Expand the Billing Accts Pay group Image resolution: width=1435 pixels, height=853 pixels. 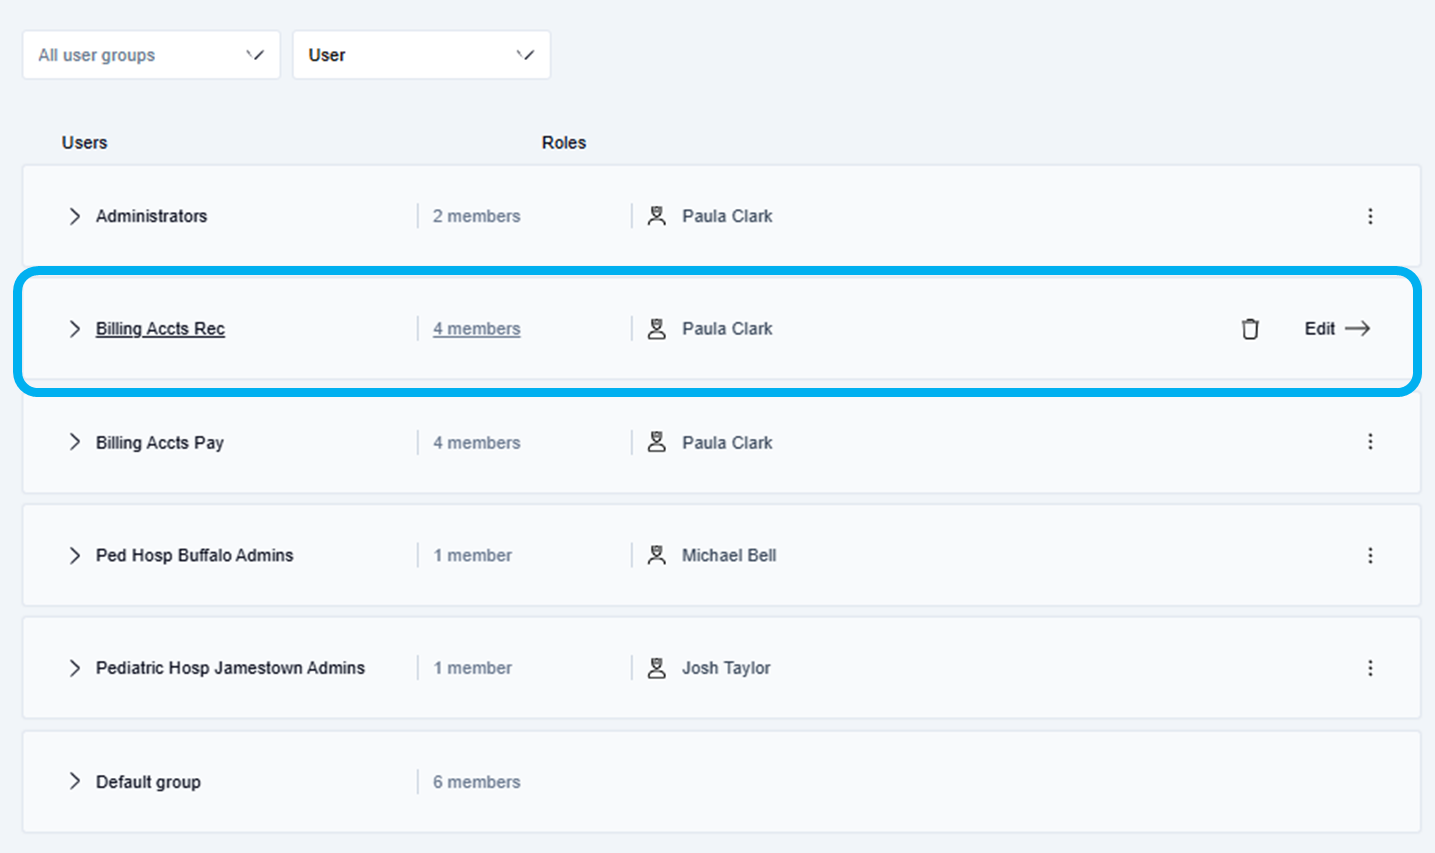coord(74,442)
